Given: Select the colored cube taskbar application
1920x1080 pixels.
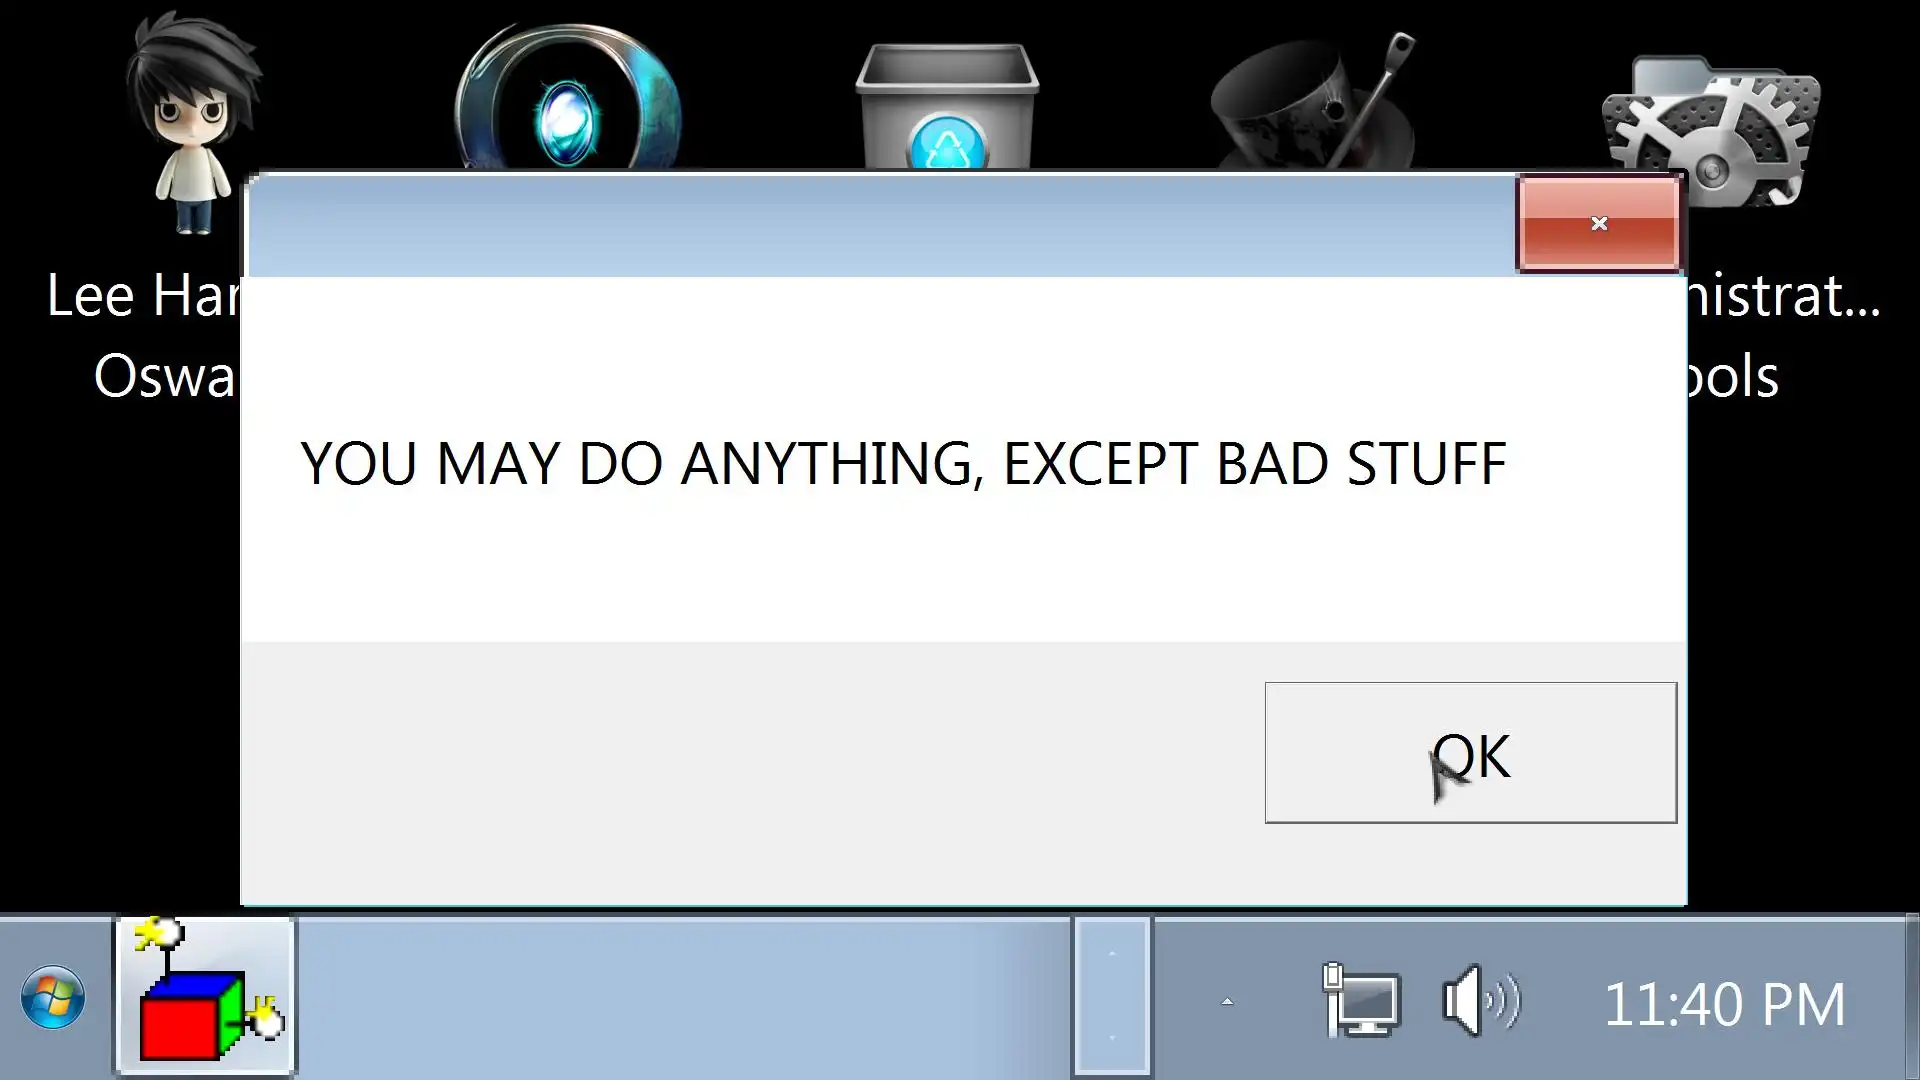Looking at the screenshot, I should click(x=206, y=996).
